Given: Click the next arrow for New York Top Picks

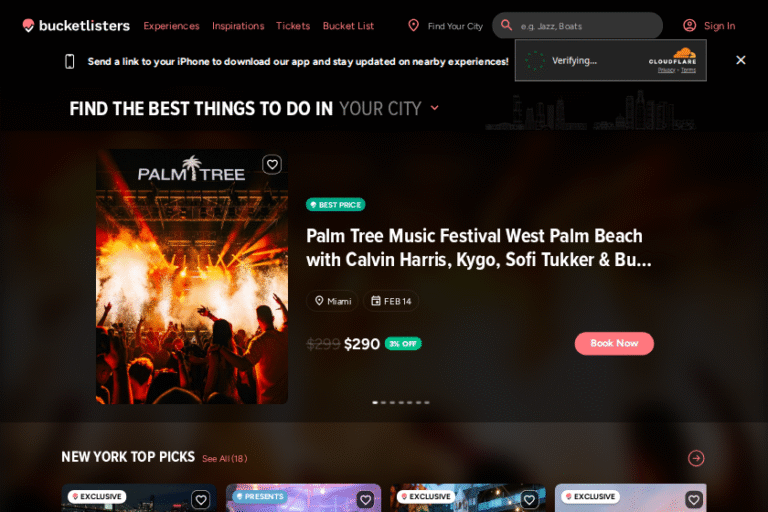Looking at the screenshot, I should pos(696,458).
